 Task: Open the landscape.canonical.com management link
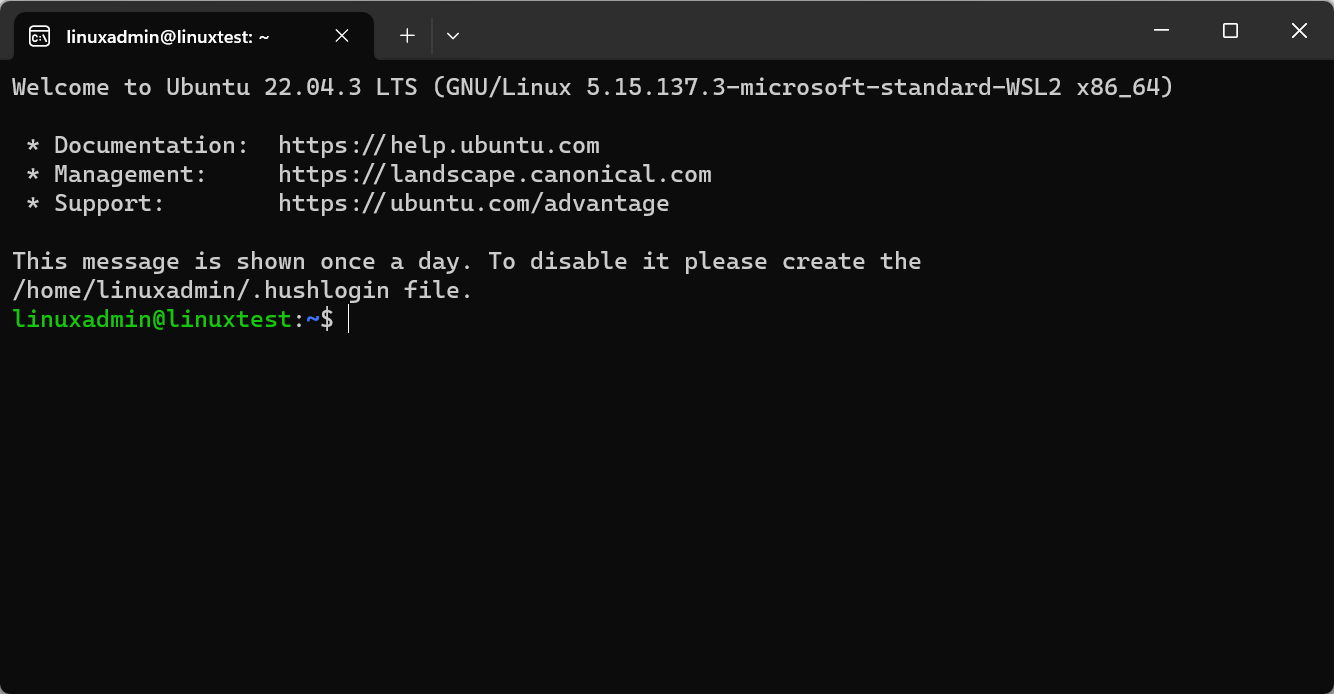coord(495,175)
